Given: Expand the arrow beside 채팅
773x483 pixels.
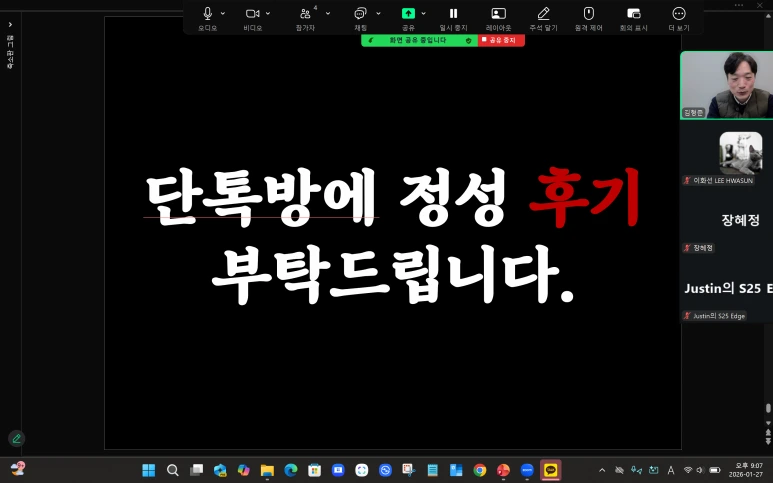Looking at the screenshot, I should point(378,13).
